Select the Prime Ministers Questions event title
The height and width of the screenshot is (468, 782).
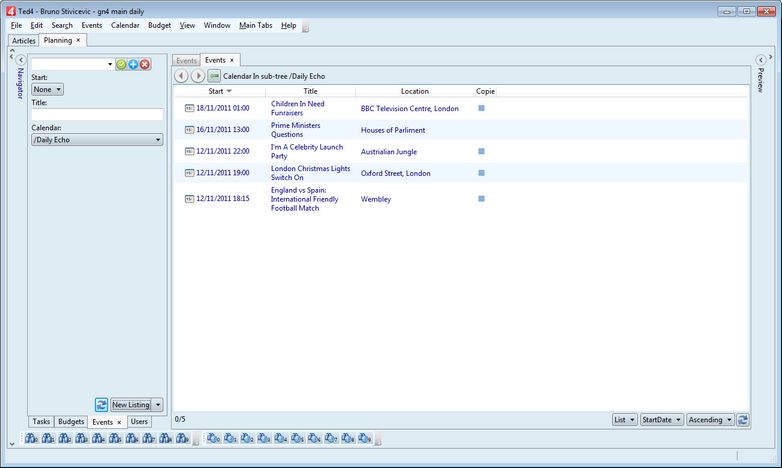(296, 130)
